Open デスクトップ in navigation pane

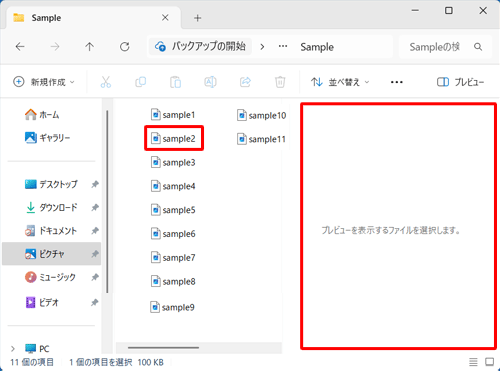coord(51,184)
